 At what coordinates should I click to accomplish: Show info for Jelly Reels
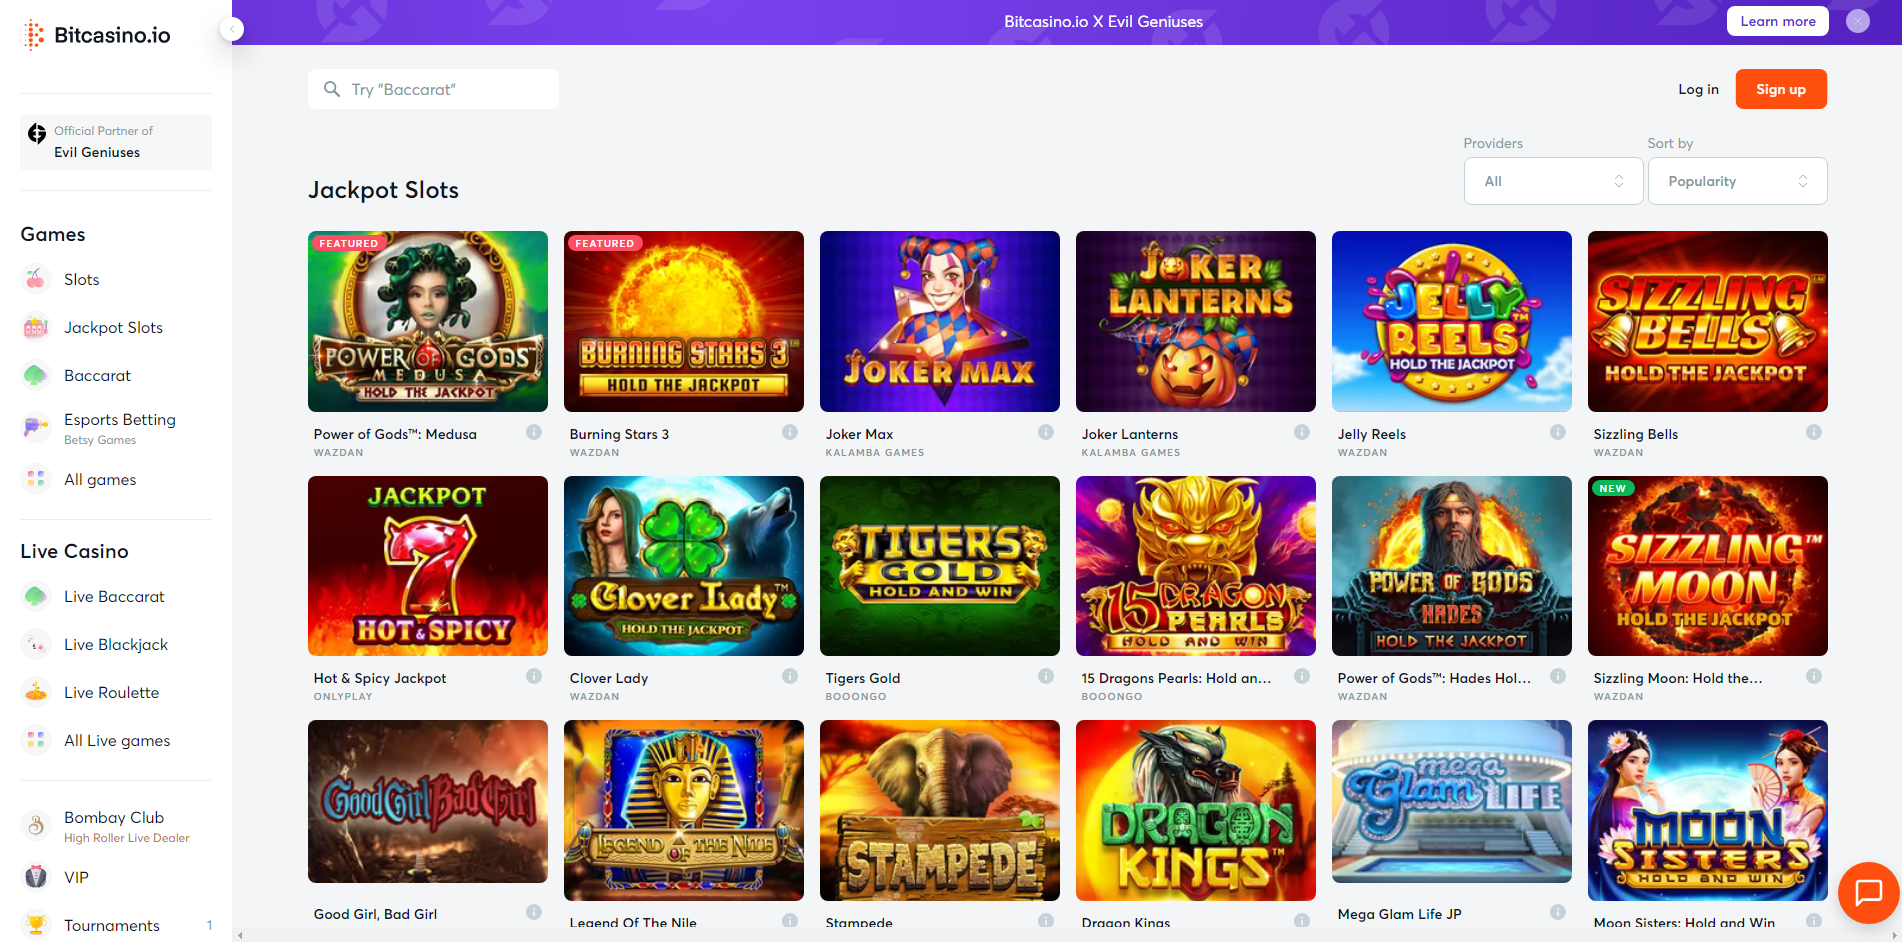pyautogui.click(x=1558, y=432)
